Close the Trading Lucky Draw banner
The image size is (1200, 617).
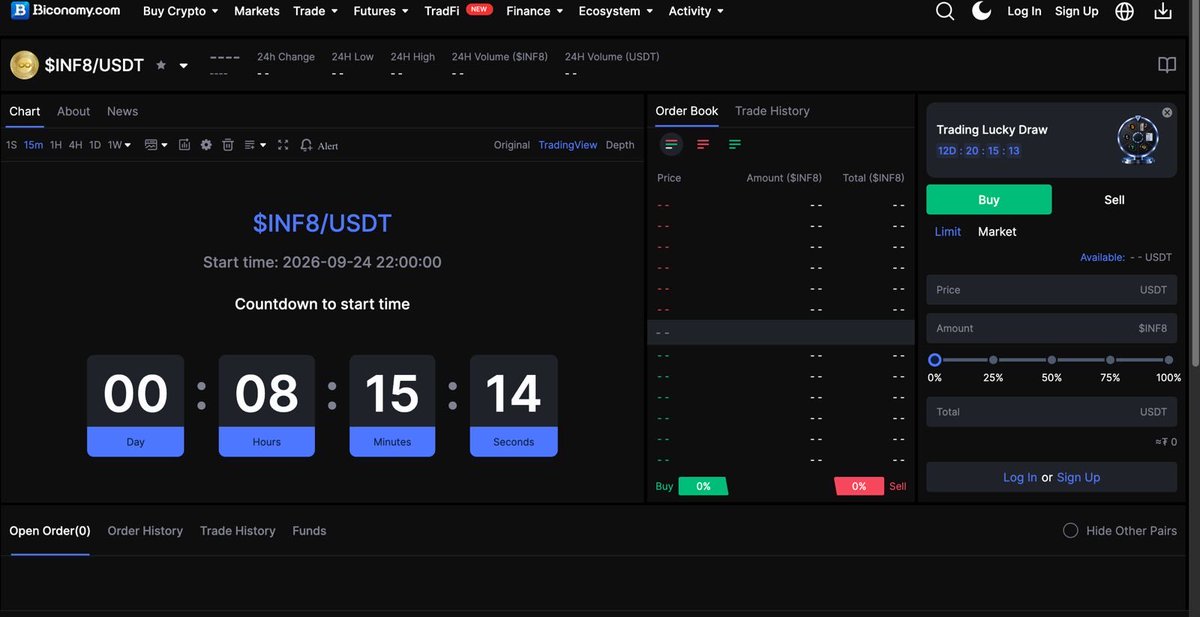[x=1167, y=113]
